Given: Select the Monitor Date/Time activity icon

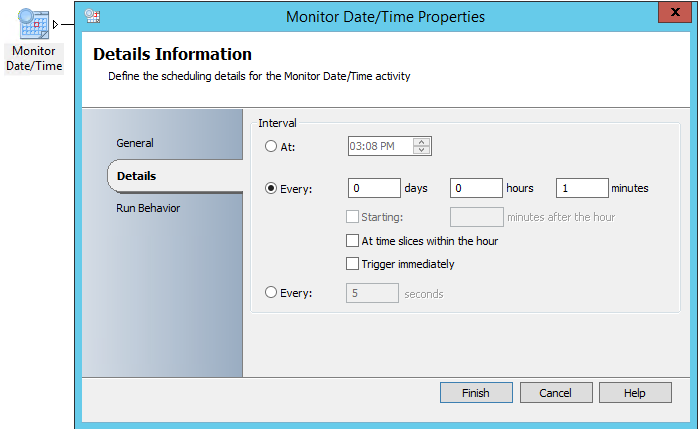Looking at the screenshot, I should 33,24.
